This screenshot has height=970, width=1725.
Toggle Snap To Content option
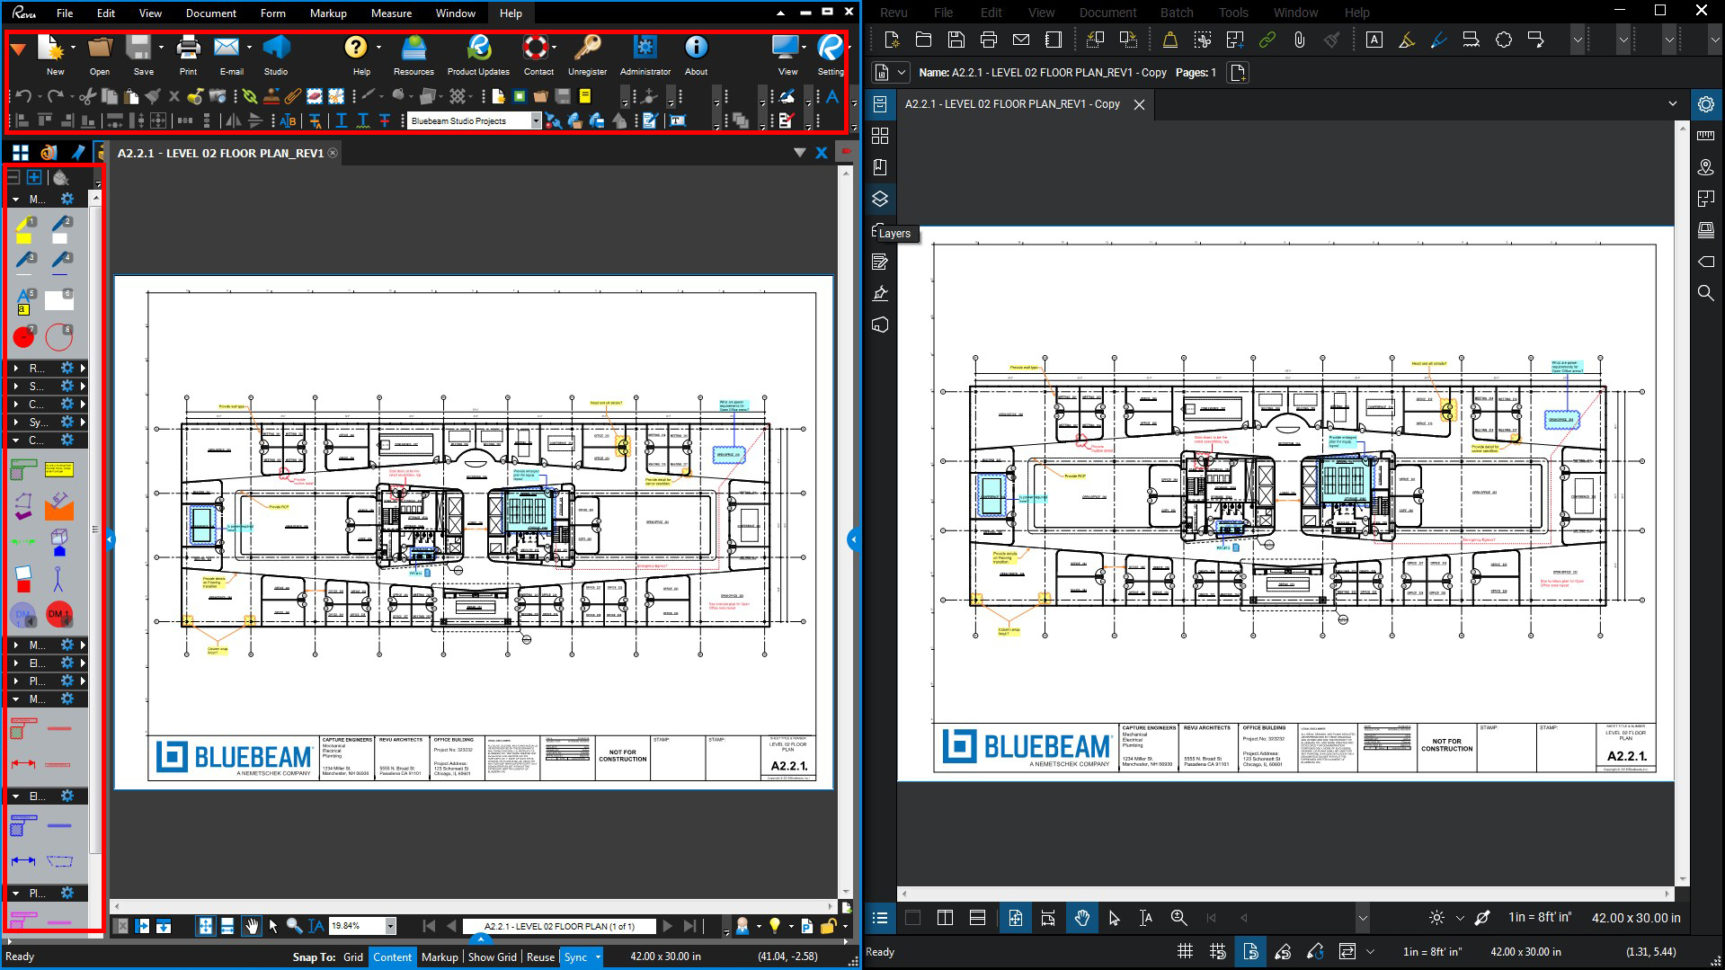tap(392, 957)
